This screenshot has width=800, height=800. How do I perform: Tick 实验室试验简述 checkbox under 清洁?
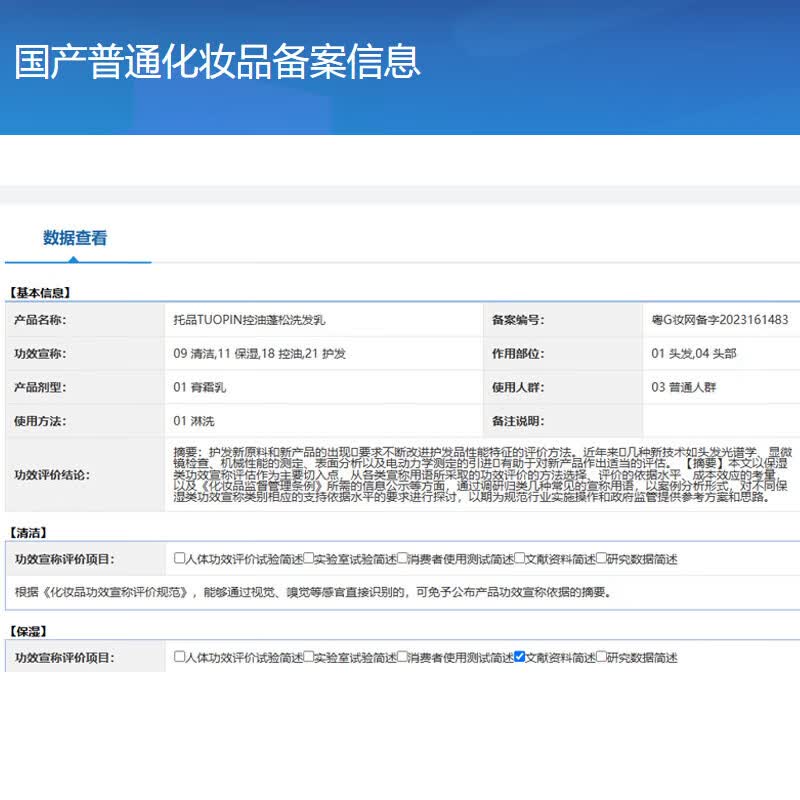[309, 558]
